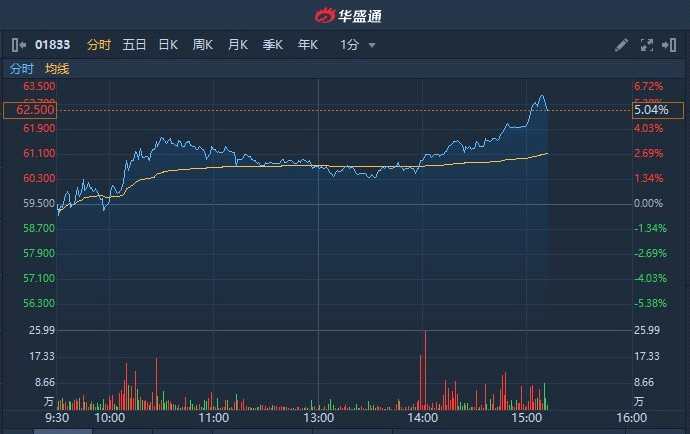The width and height of the screenshot is (690, 434).
Task: Switch to the 五日 five-day view
Action: (134, 45)
